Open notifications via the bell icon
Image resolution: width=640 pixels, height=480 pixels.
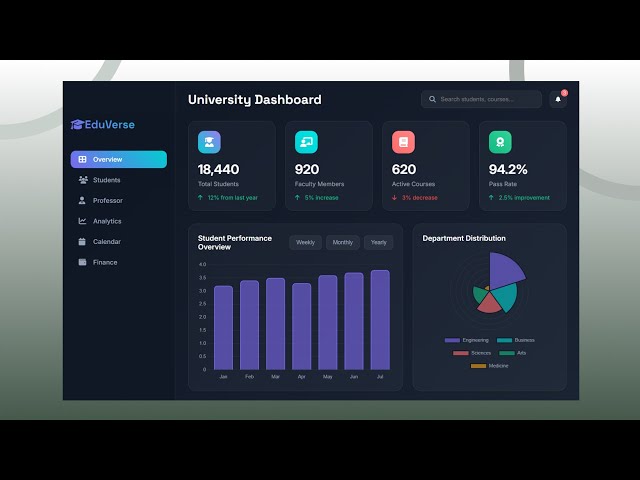tap(558, 99)
